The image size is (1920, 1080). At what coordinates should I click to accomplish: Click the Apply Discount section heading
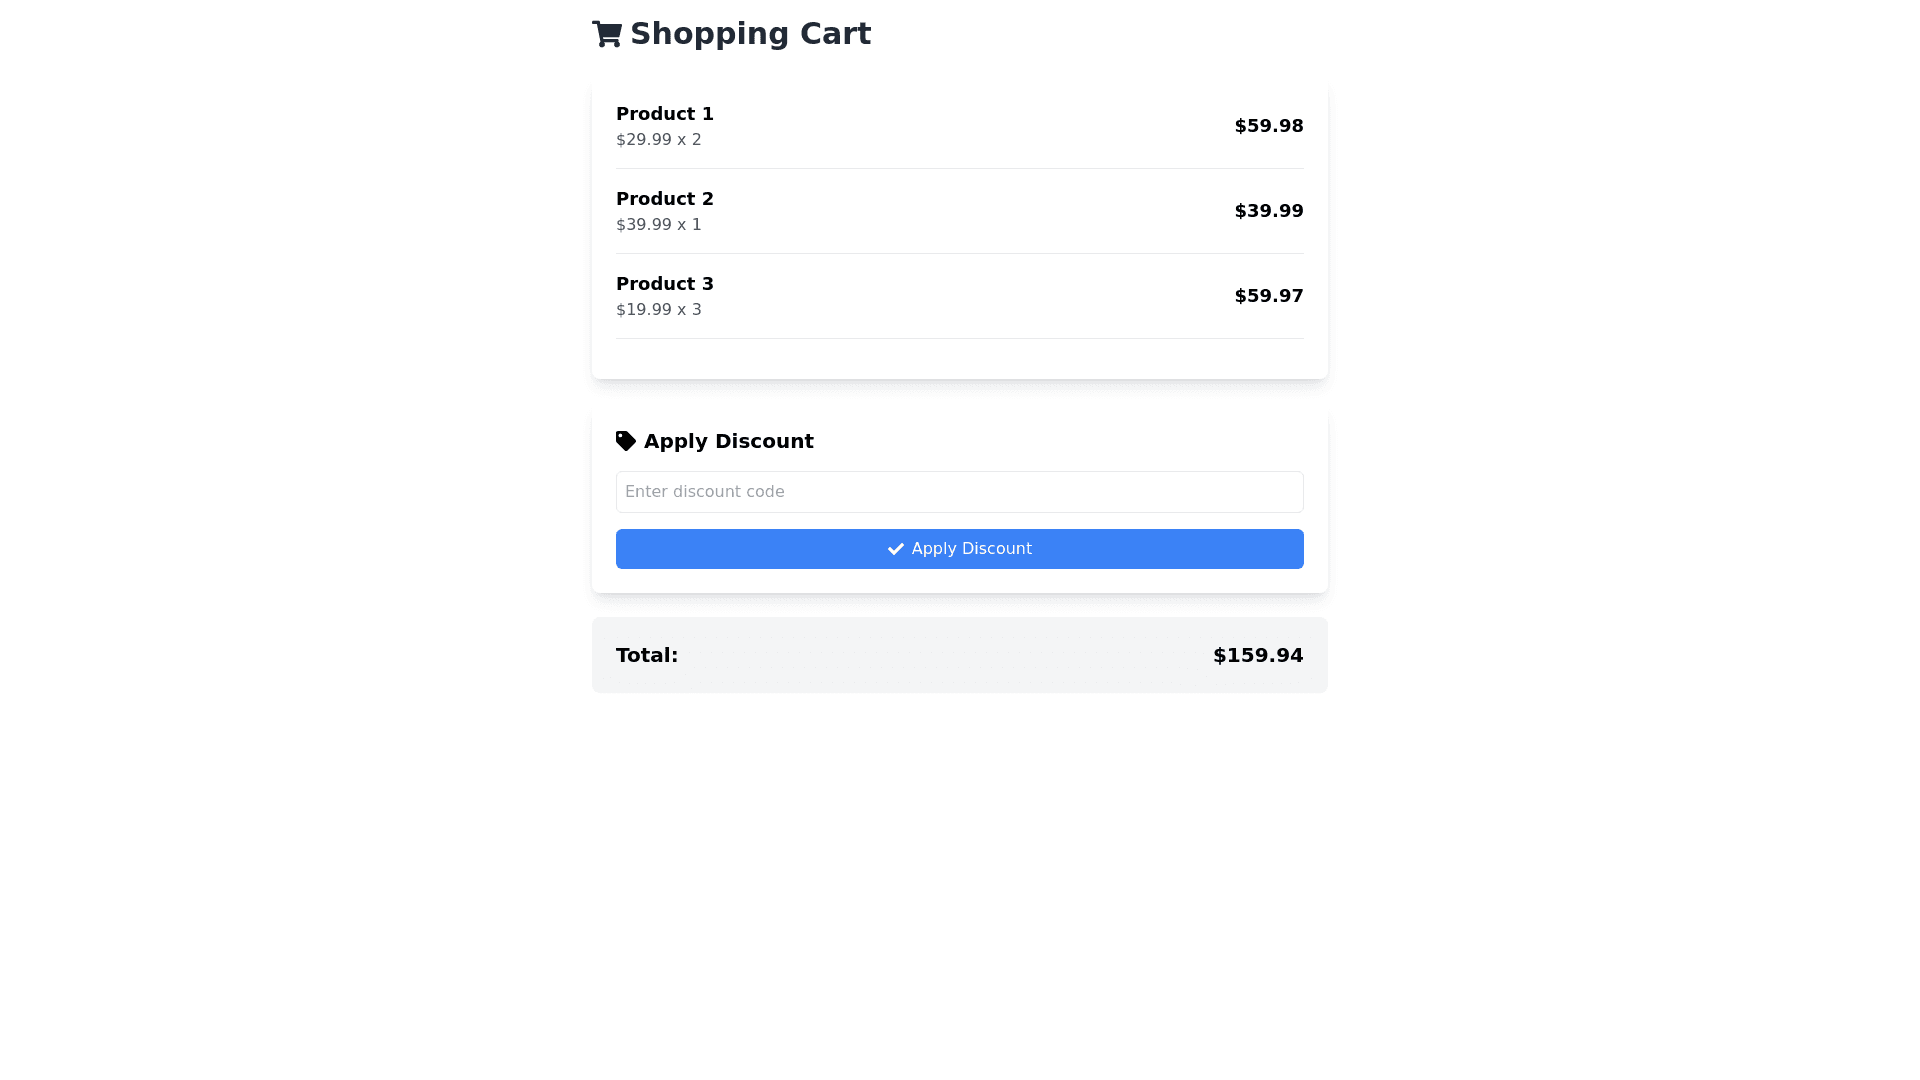click(728, 441)
